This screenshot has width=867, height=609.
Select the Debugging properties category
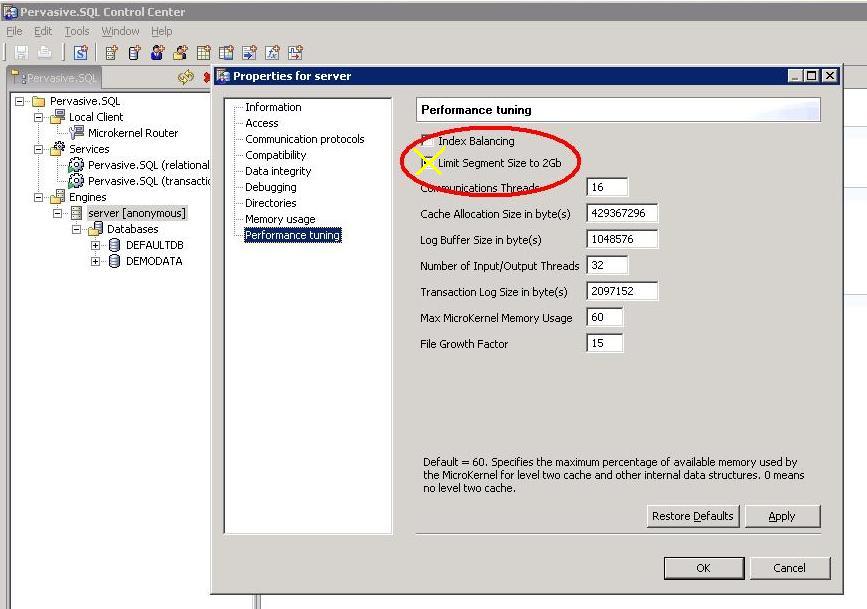tap(270, 187)
